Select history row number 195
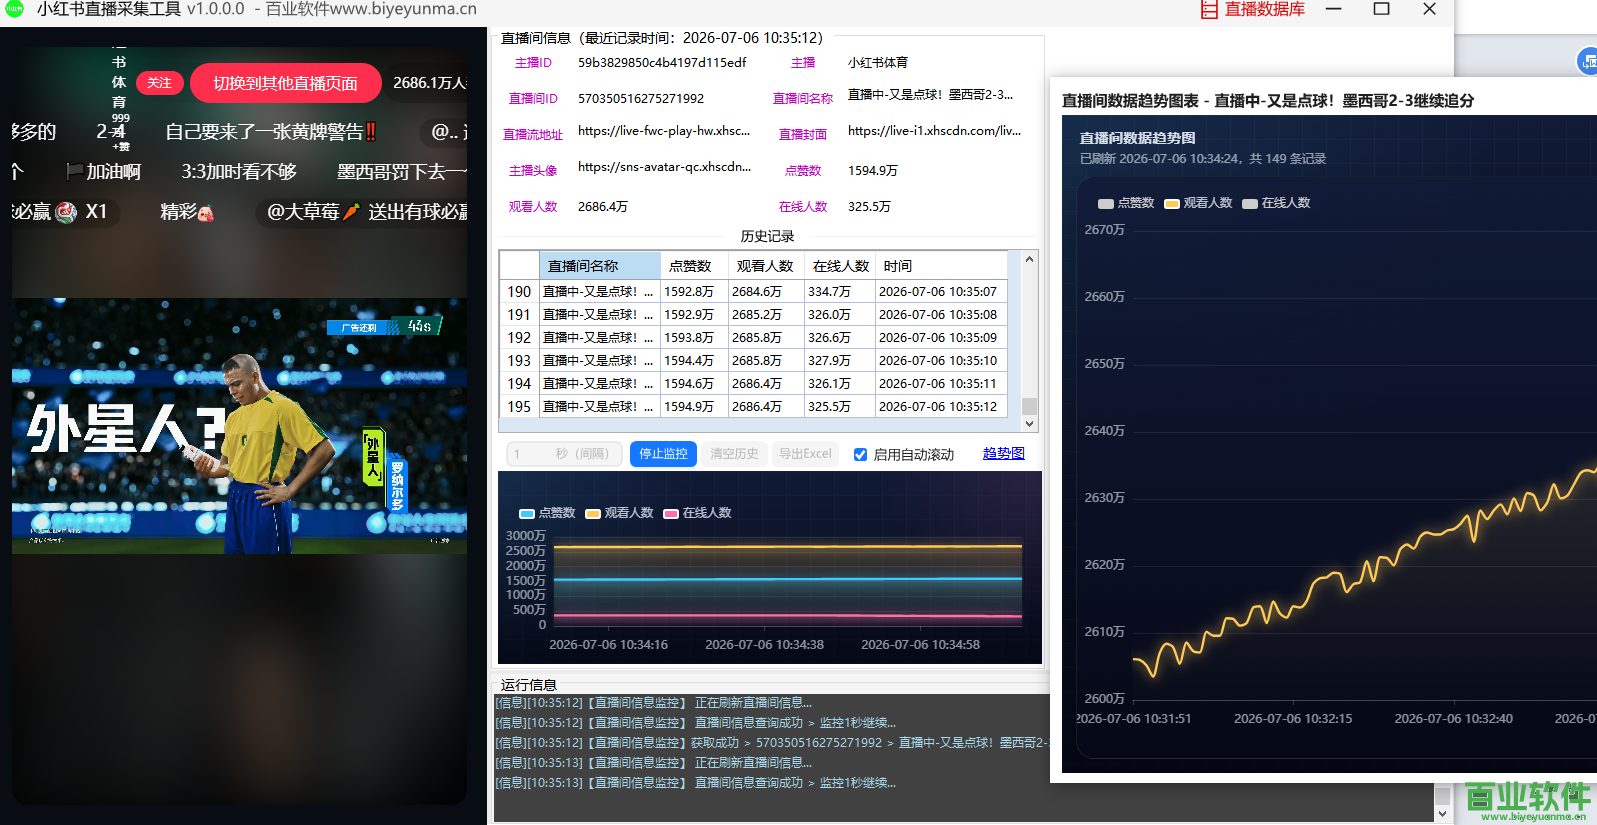The height and width of the screenshot is (825, 1597). tap(519, 407)
